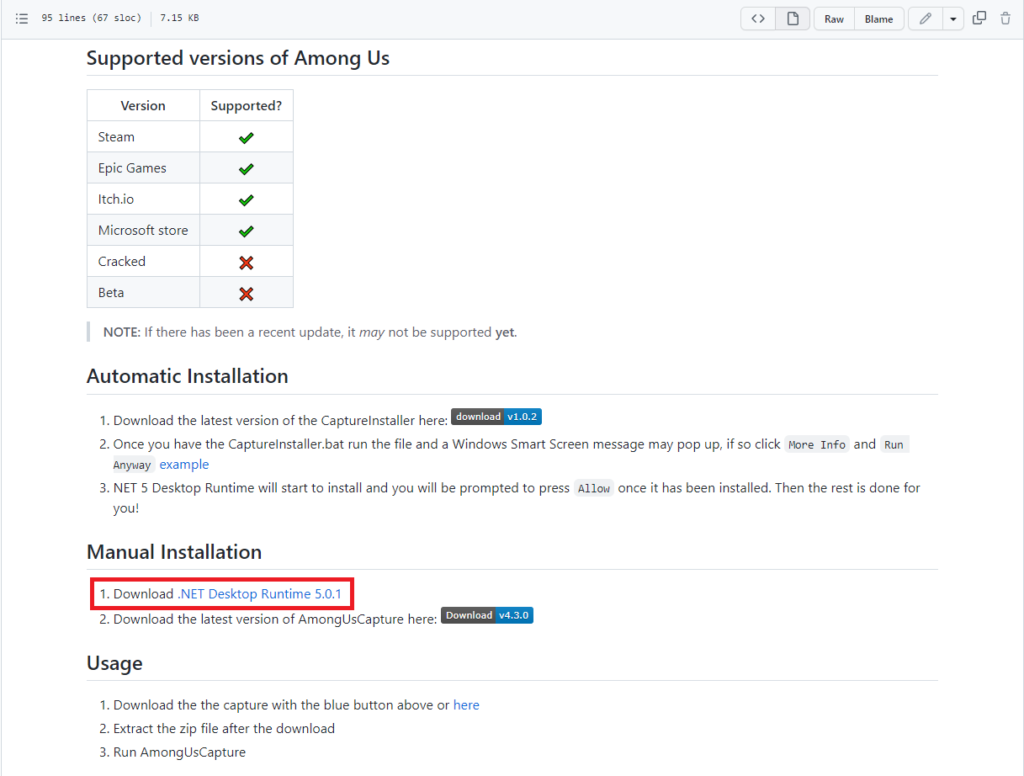Screen dimensions: 1024x776
Task: Click the AmongUsCapture Download v4.3.0 badge
Action: point(487,616)
